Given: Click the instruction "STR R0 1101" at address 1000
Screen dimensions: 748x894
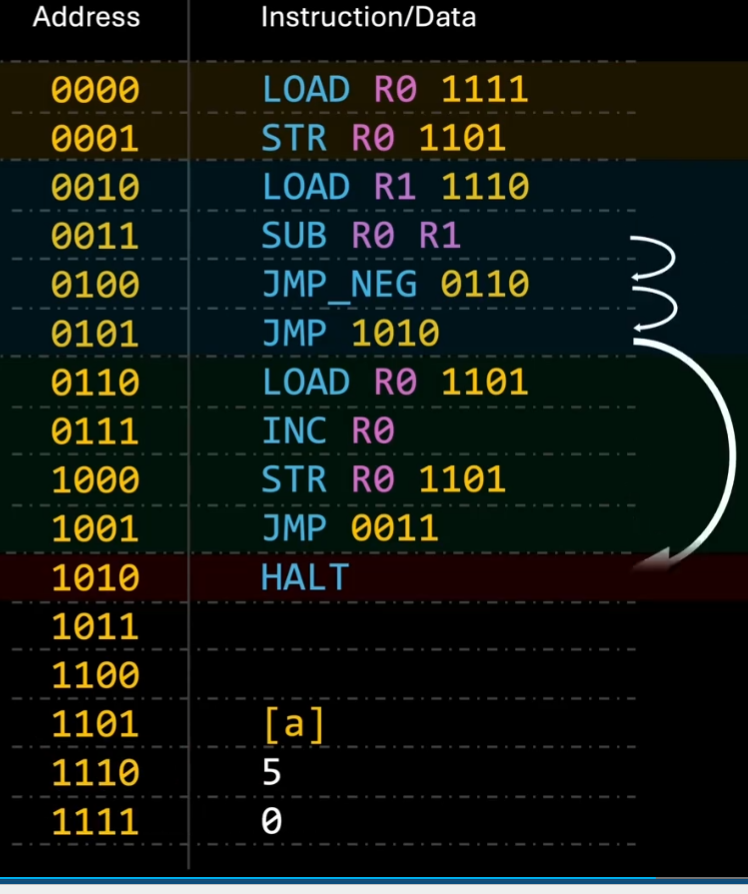Looking at the screenshot, I should 384,479.
